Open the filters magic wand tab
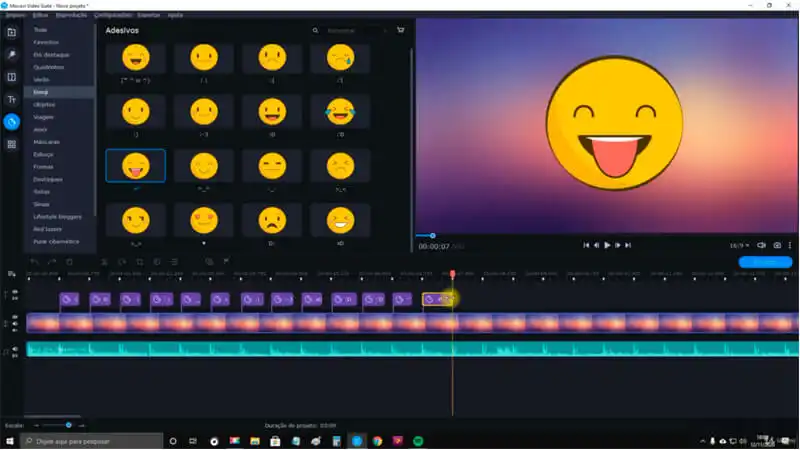Image resolution: width=800 pixels, height=450 pixels. (11, 55)
